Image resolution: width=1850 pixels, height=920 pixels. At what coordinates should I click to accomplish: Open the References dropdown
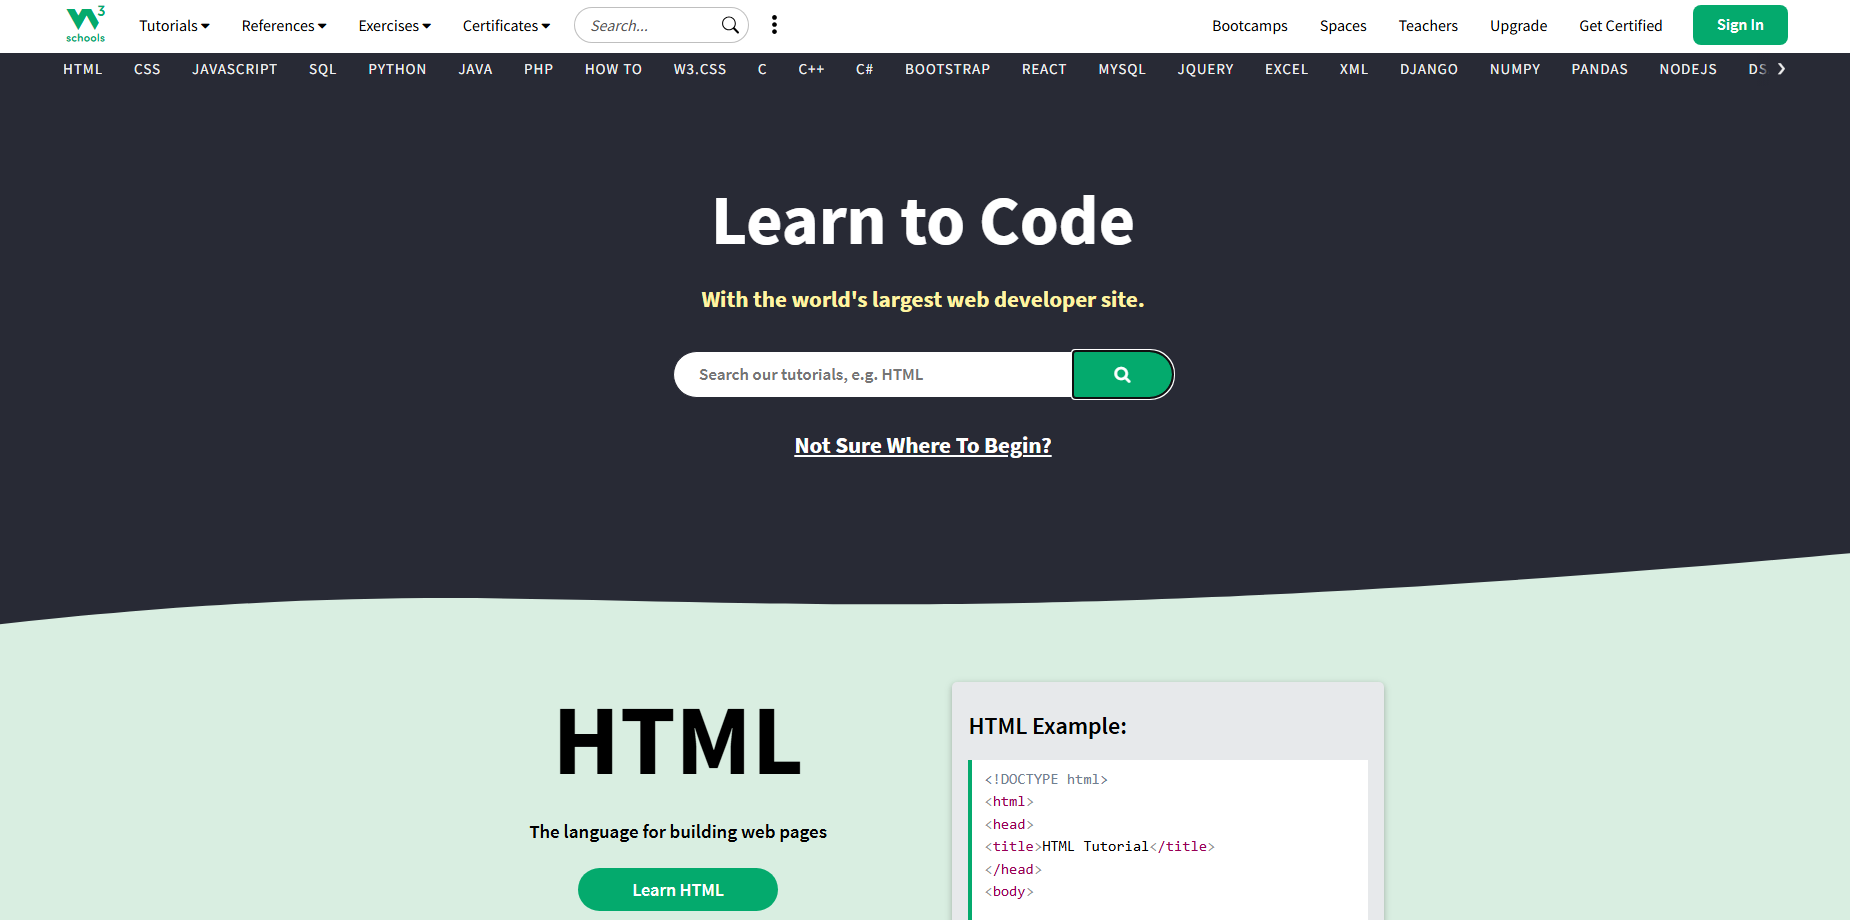(284, 26)
